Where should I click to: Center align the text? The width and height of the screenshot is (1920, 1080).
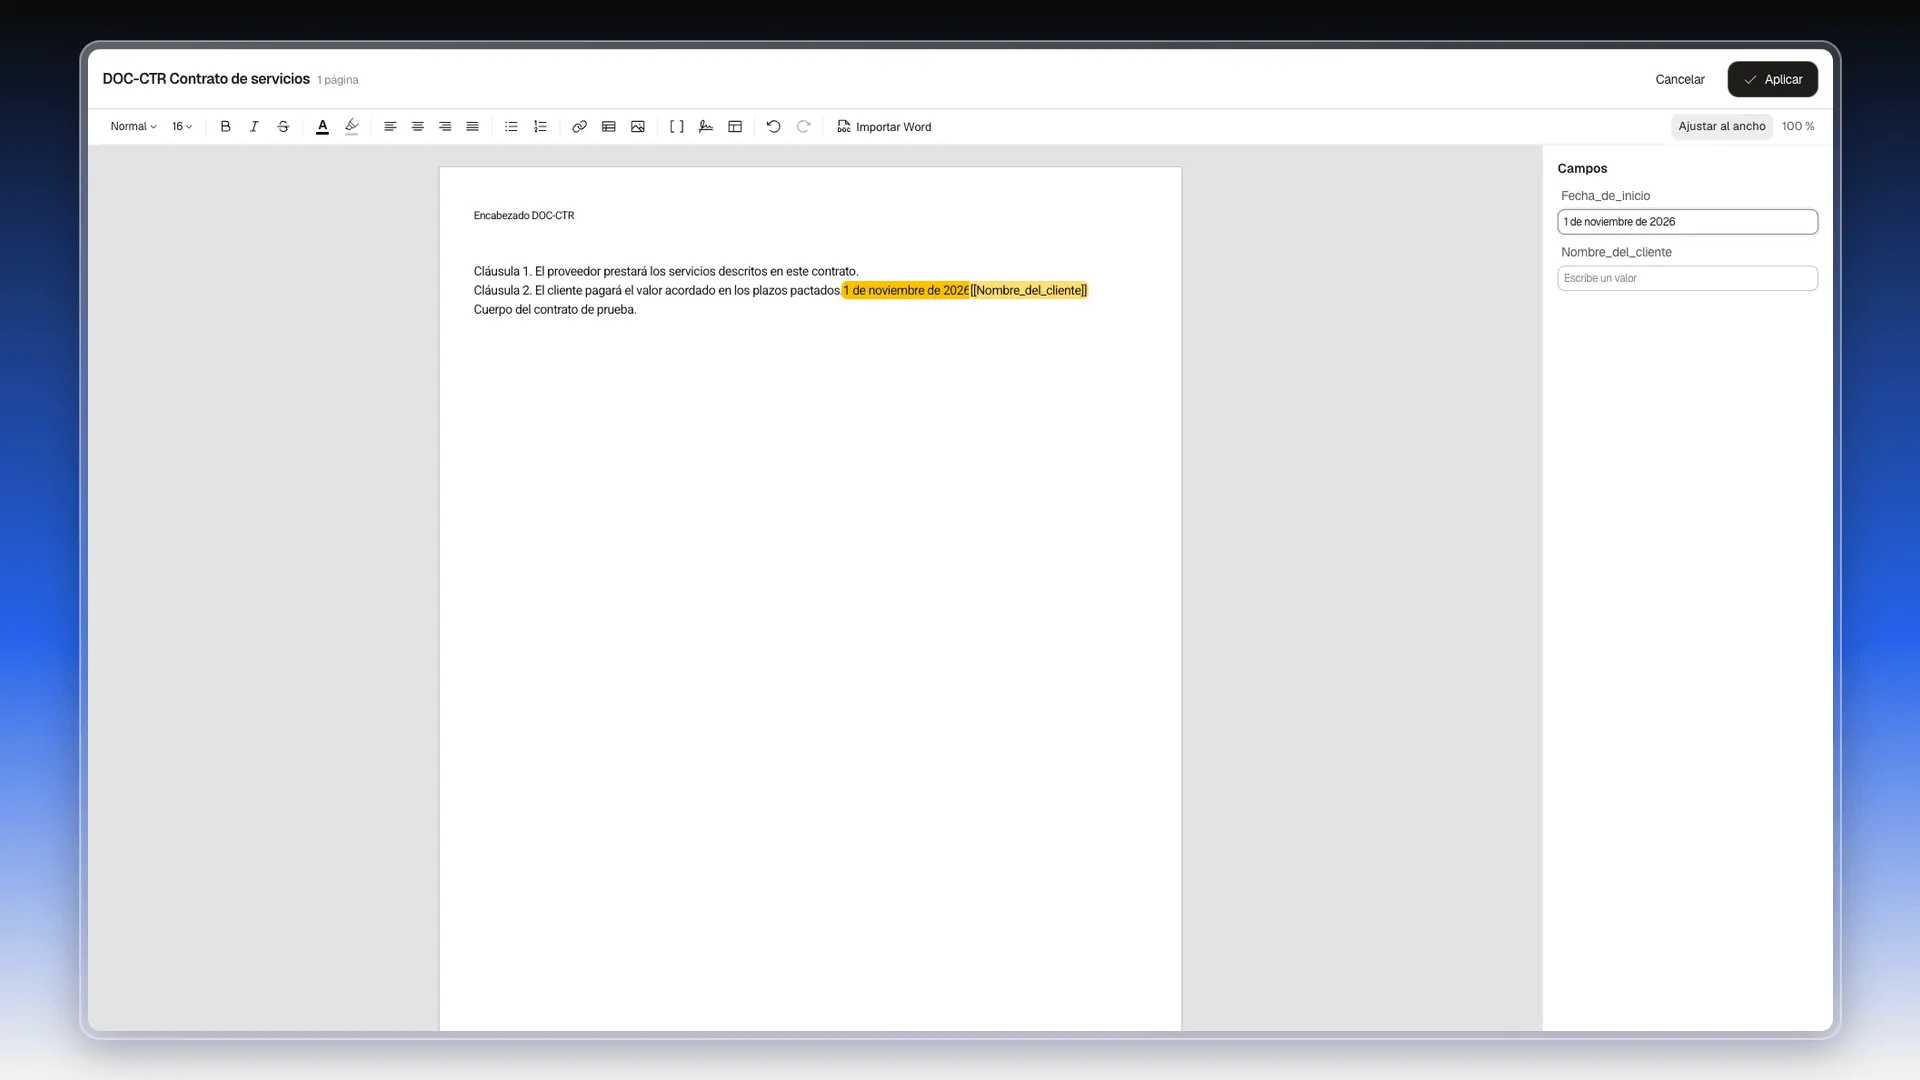click(418, 127)
